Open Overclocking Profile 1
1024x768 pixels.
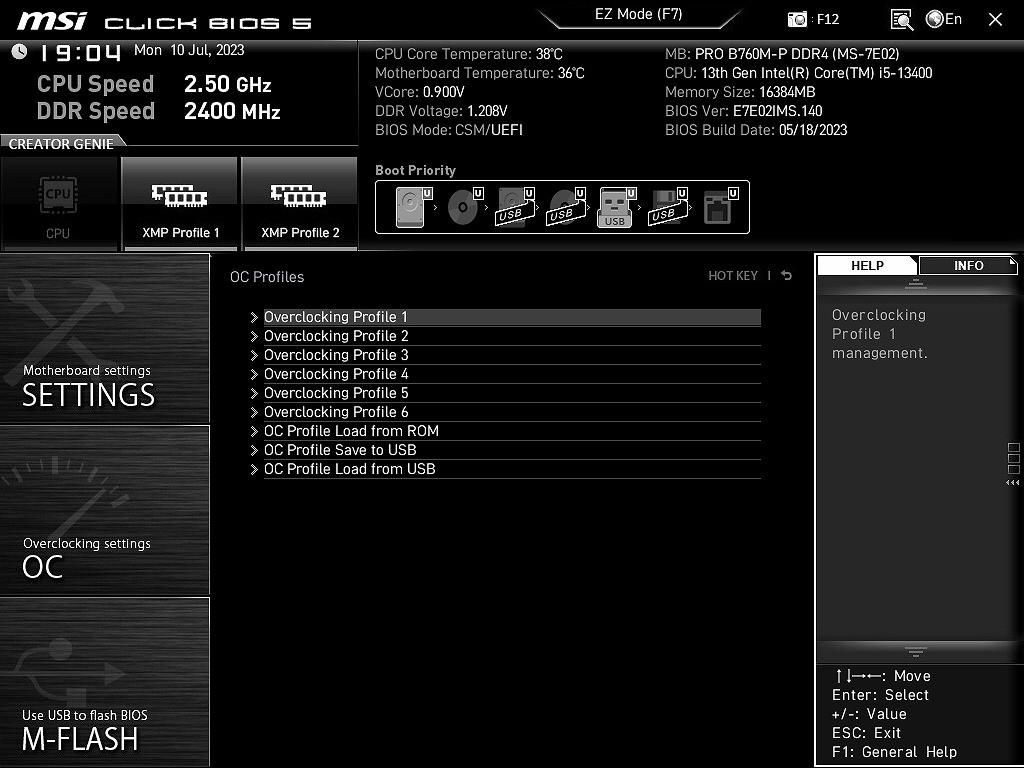tap(512, 317)
